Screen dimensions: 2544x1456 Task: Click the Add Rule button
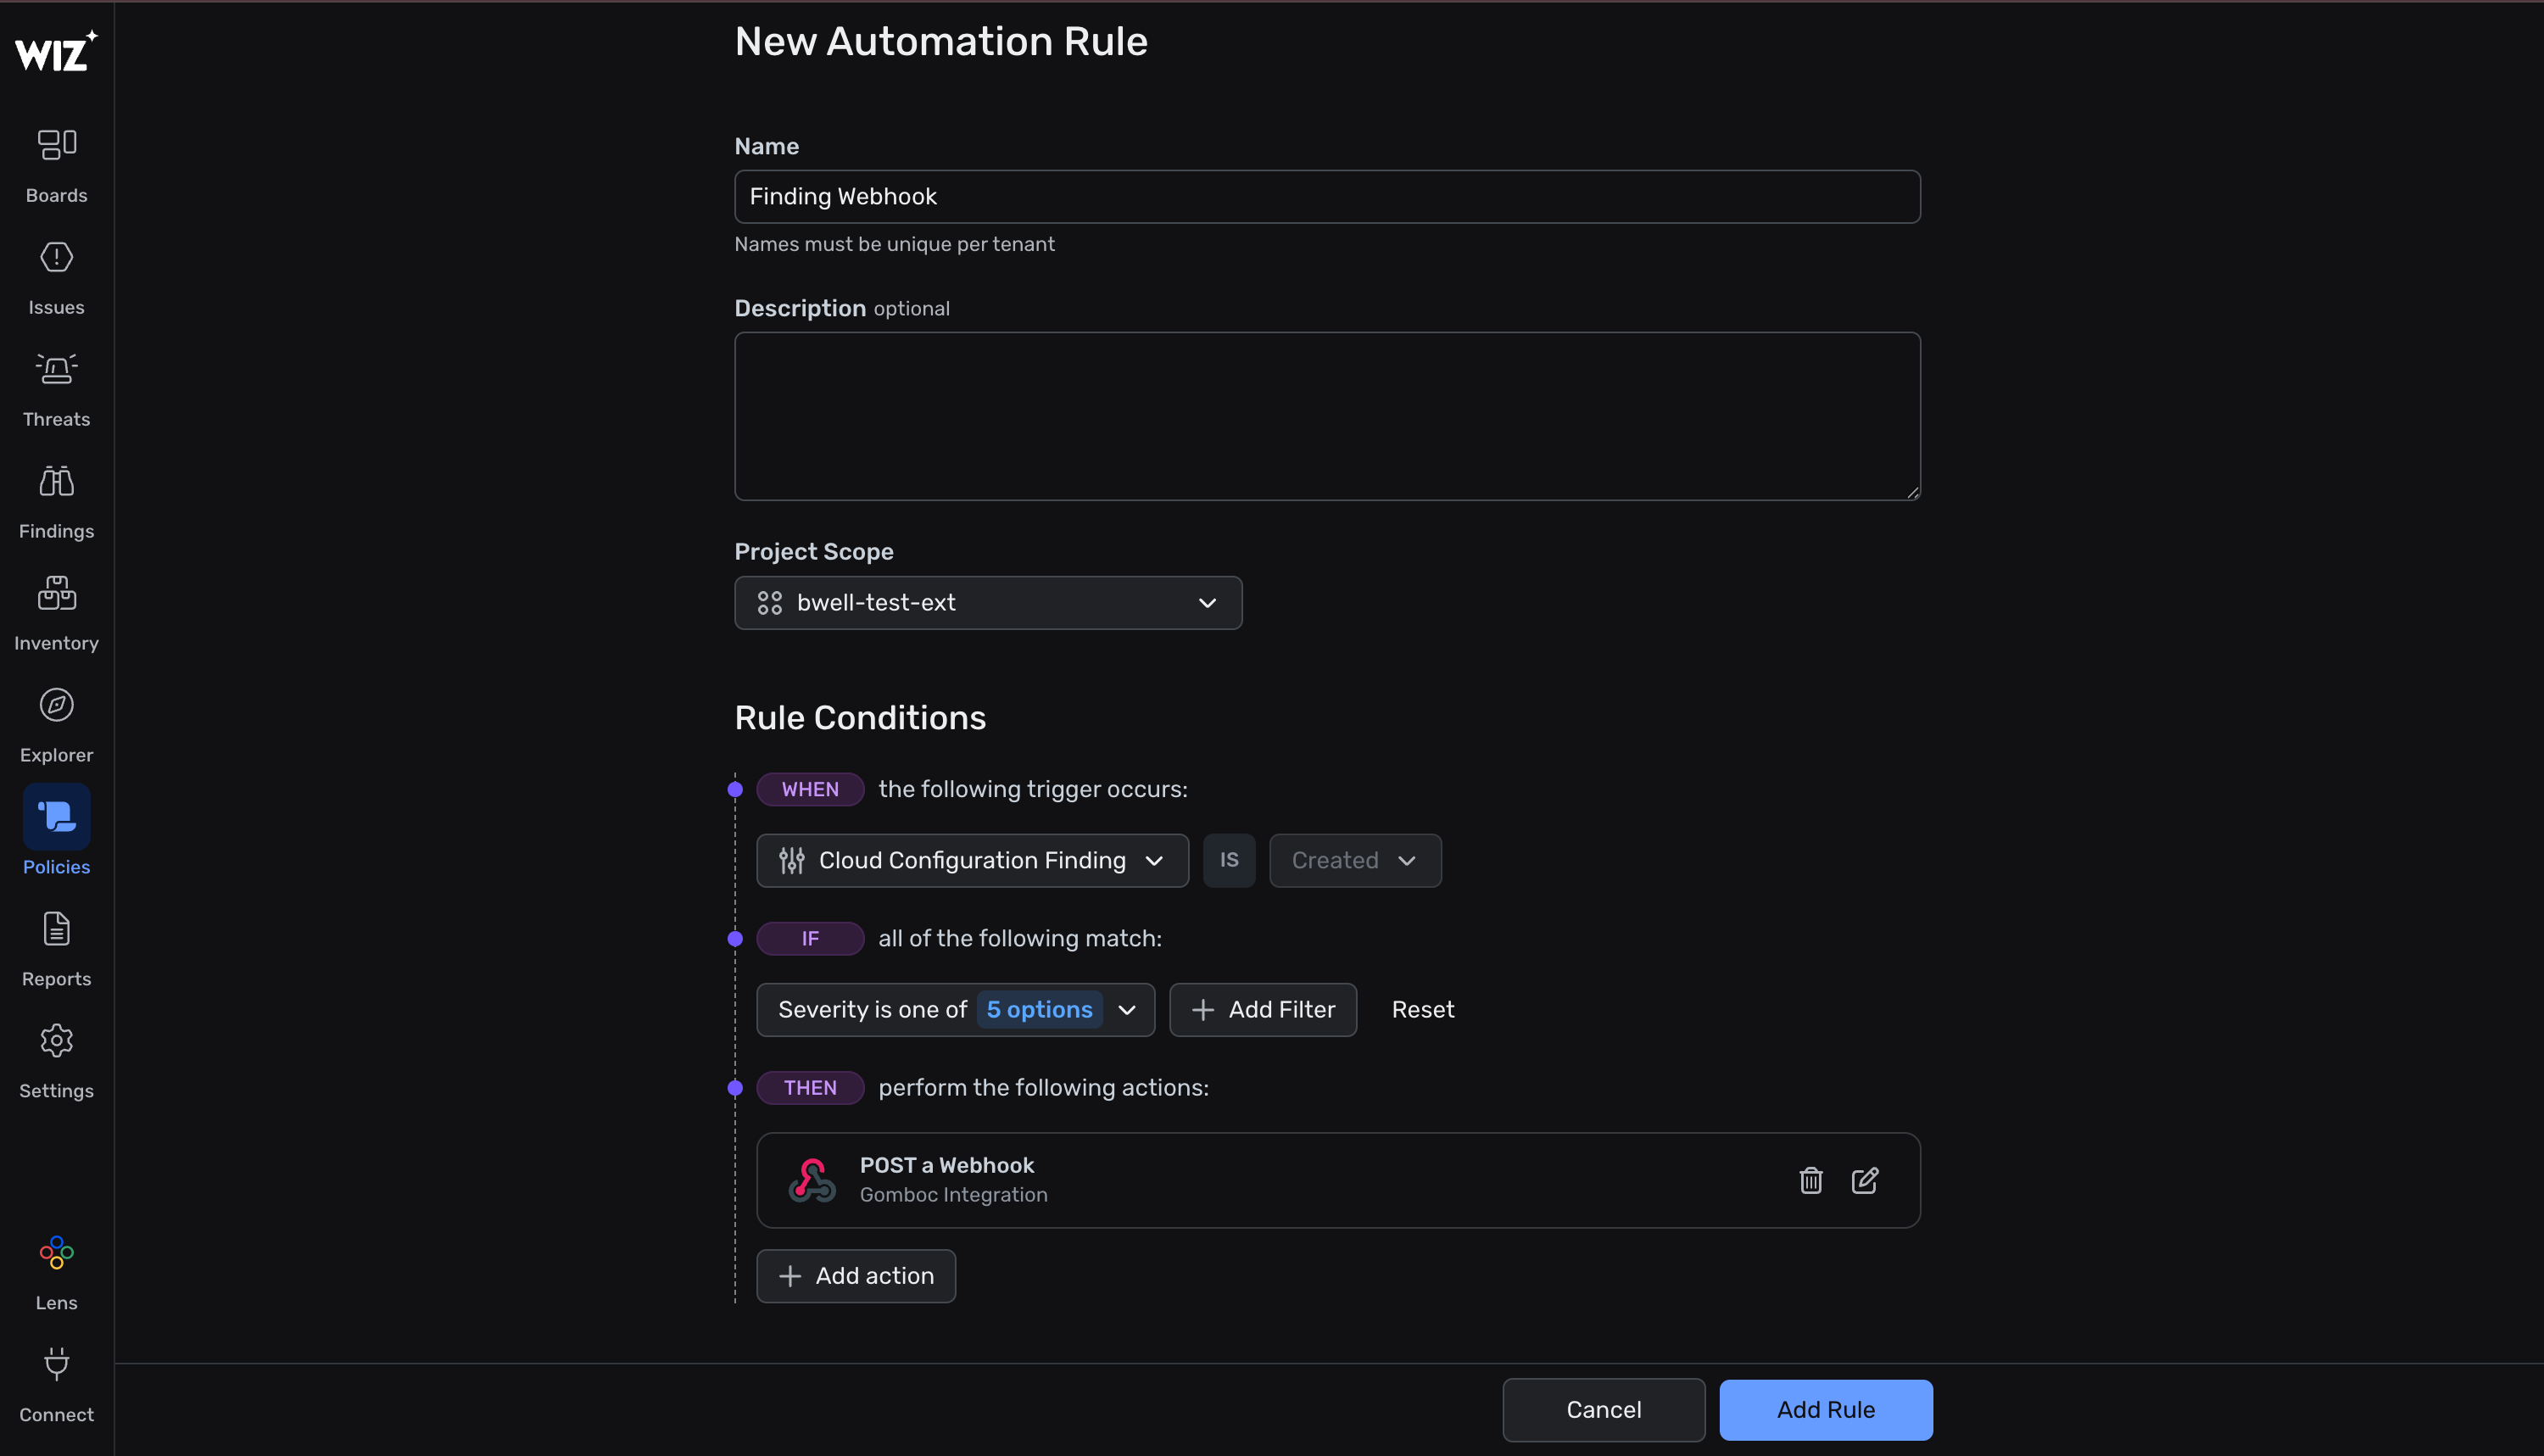click(x=1826, y=1410)
